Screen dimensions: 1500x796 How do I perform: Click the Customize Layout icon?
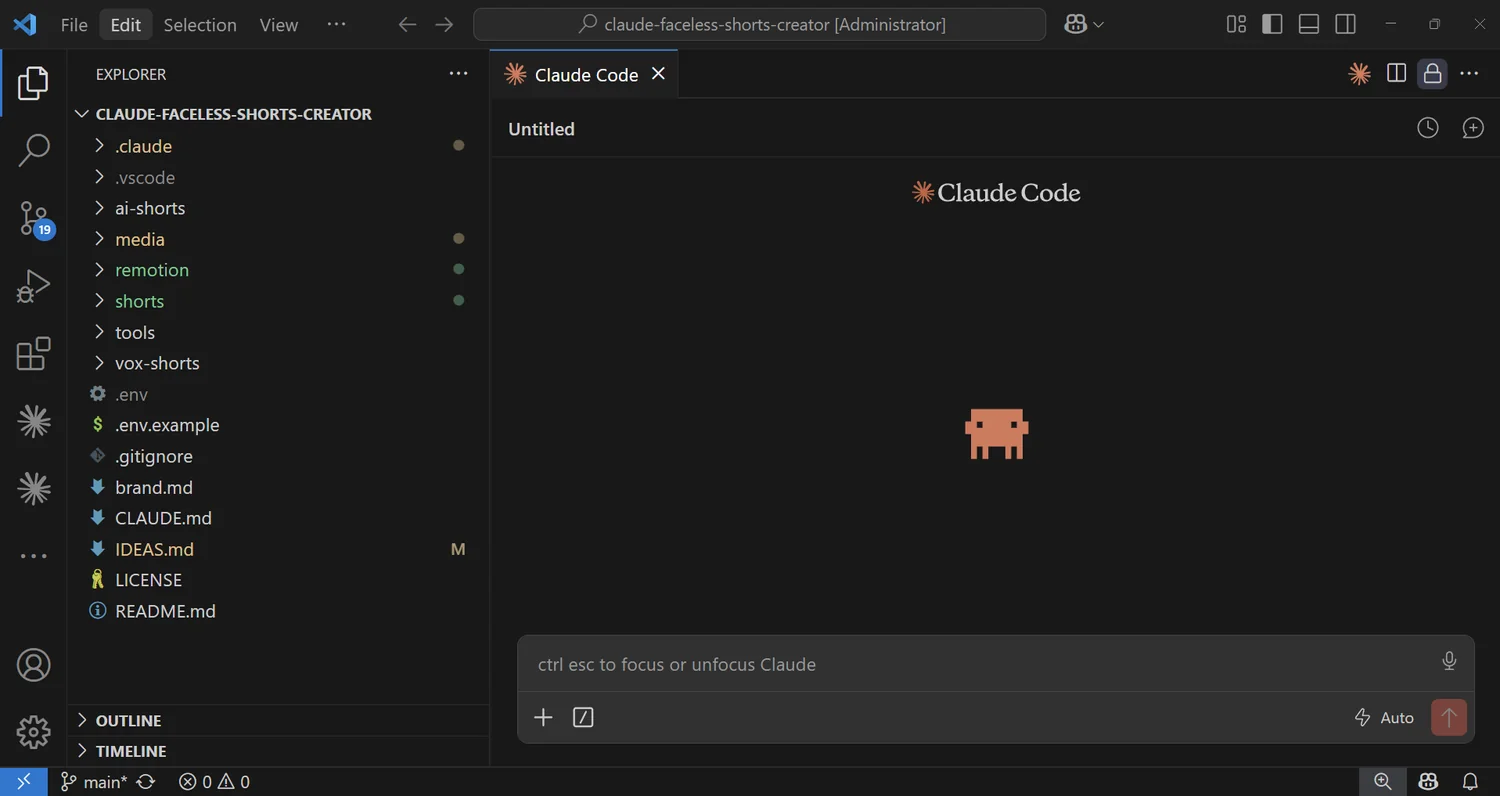(1236, 24)
